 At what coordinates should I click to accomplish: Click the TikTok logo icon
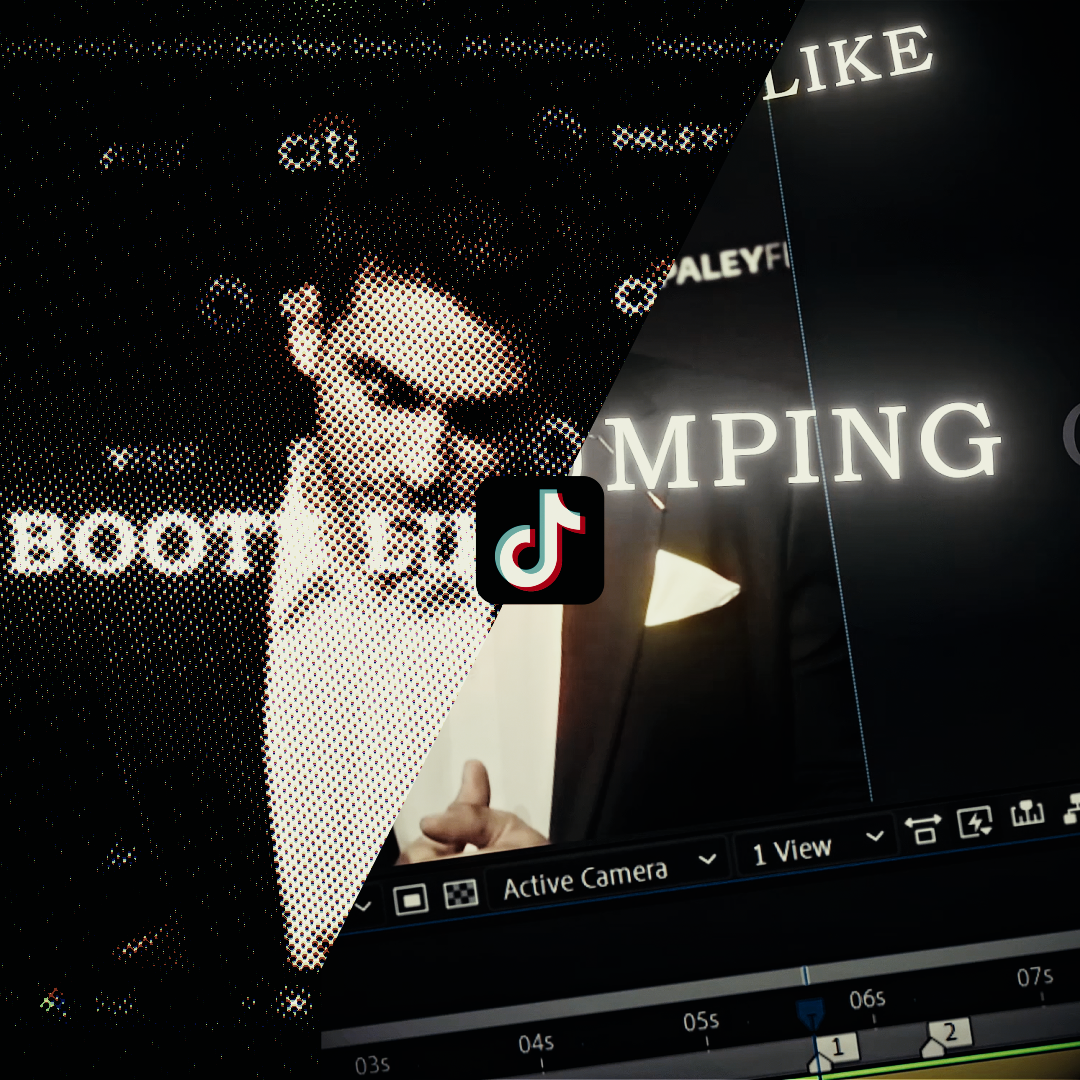[540, 540]
